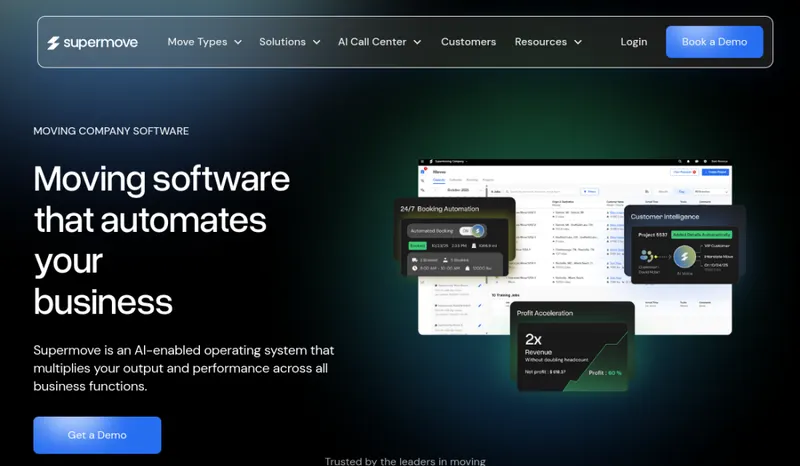This screenshot has height=466, width=800.
Task: Click the Customer Intelligence card title
Action: tap(665, 216)
